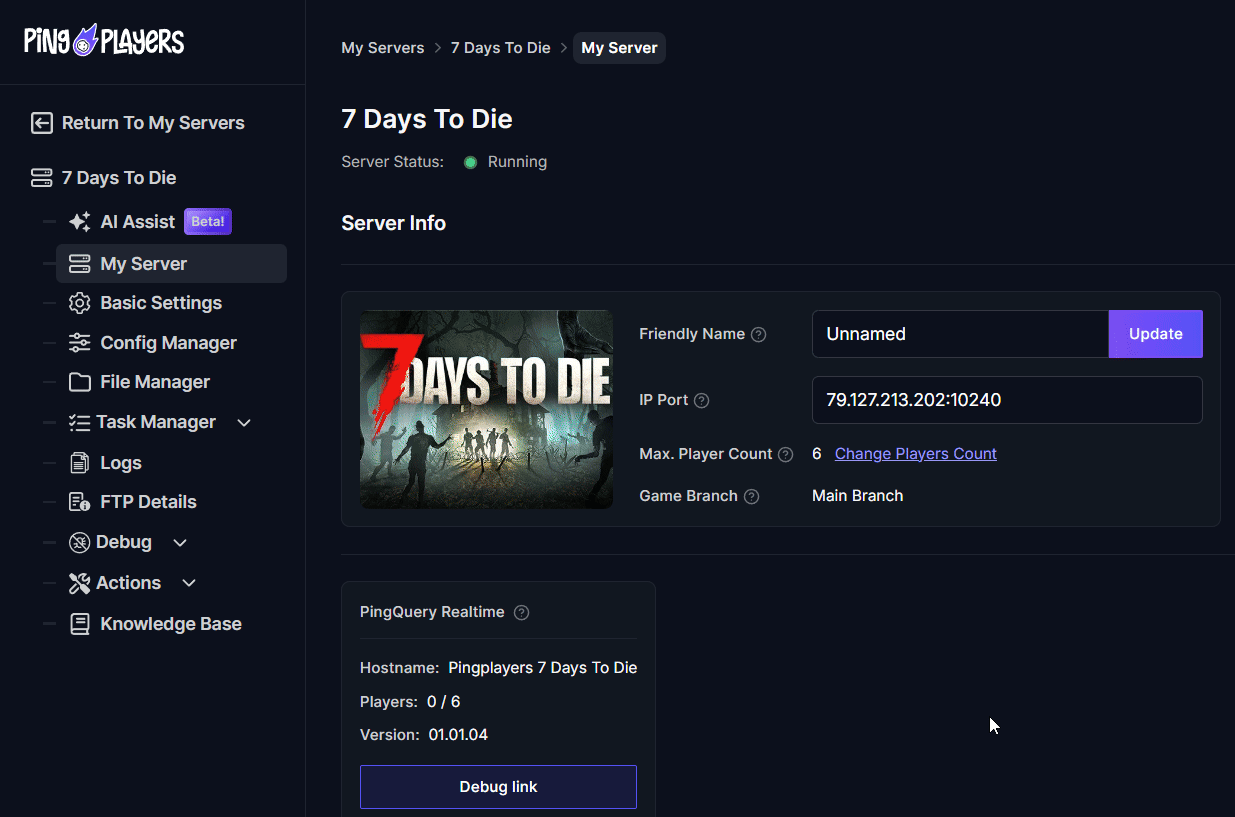Select My Server in the sidebar

point(171,264)
